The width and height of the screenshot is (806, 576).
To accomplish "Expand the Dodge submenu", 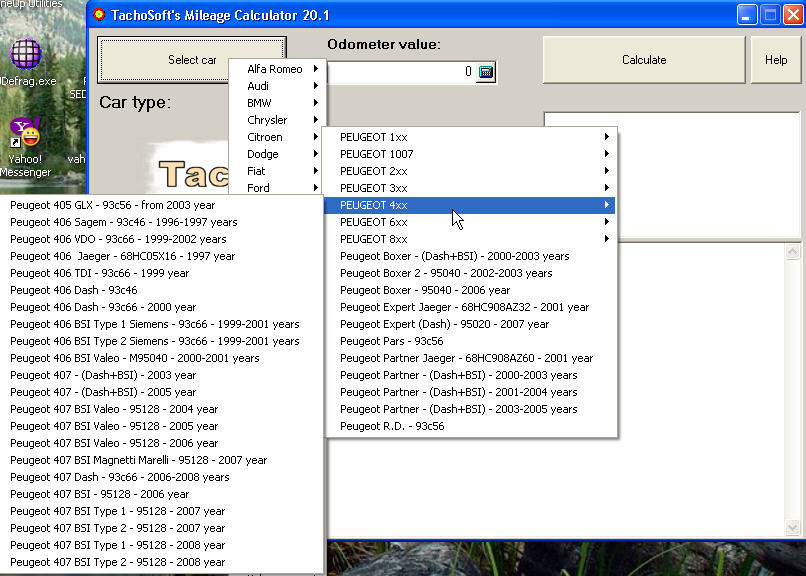I will point(278,154).
